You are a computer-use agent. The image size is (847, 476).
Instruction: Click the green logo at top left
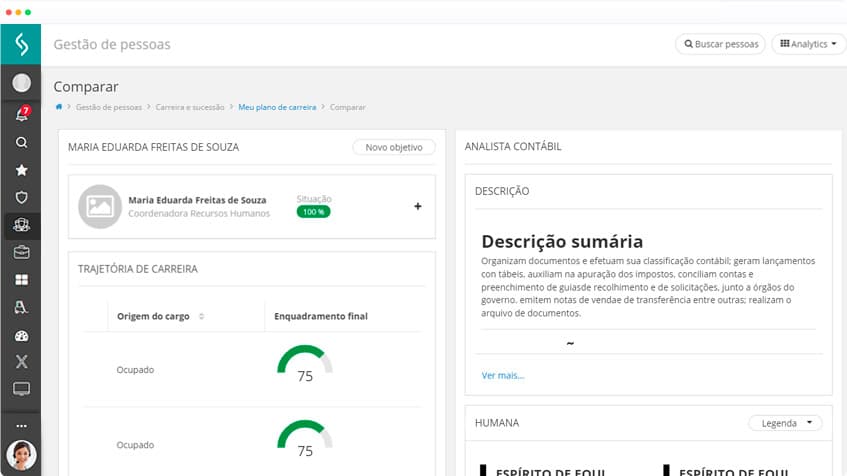(21, 44)
